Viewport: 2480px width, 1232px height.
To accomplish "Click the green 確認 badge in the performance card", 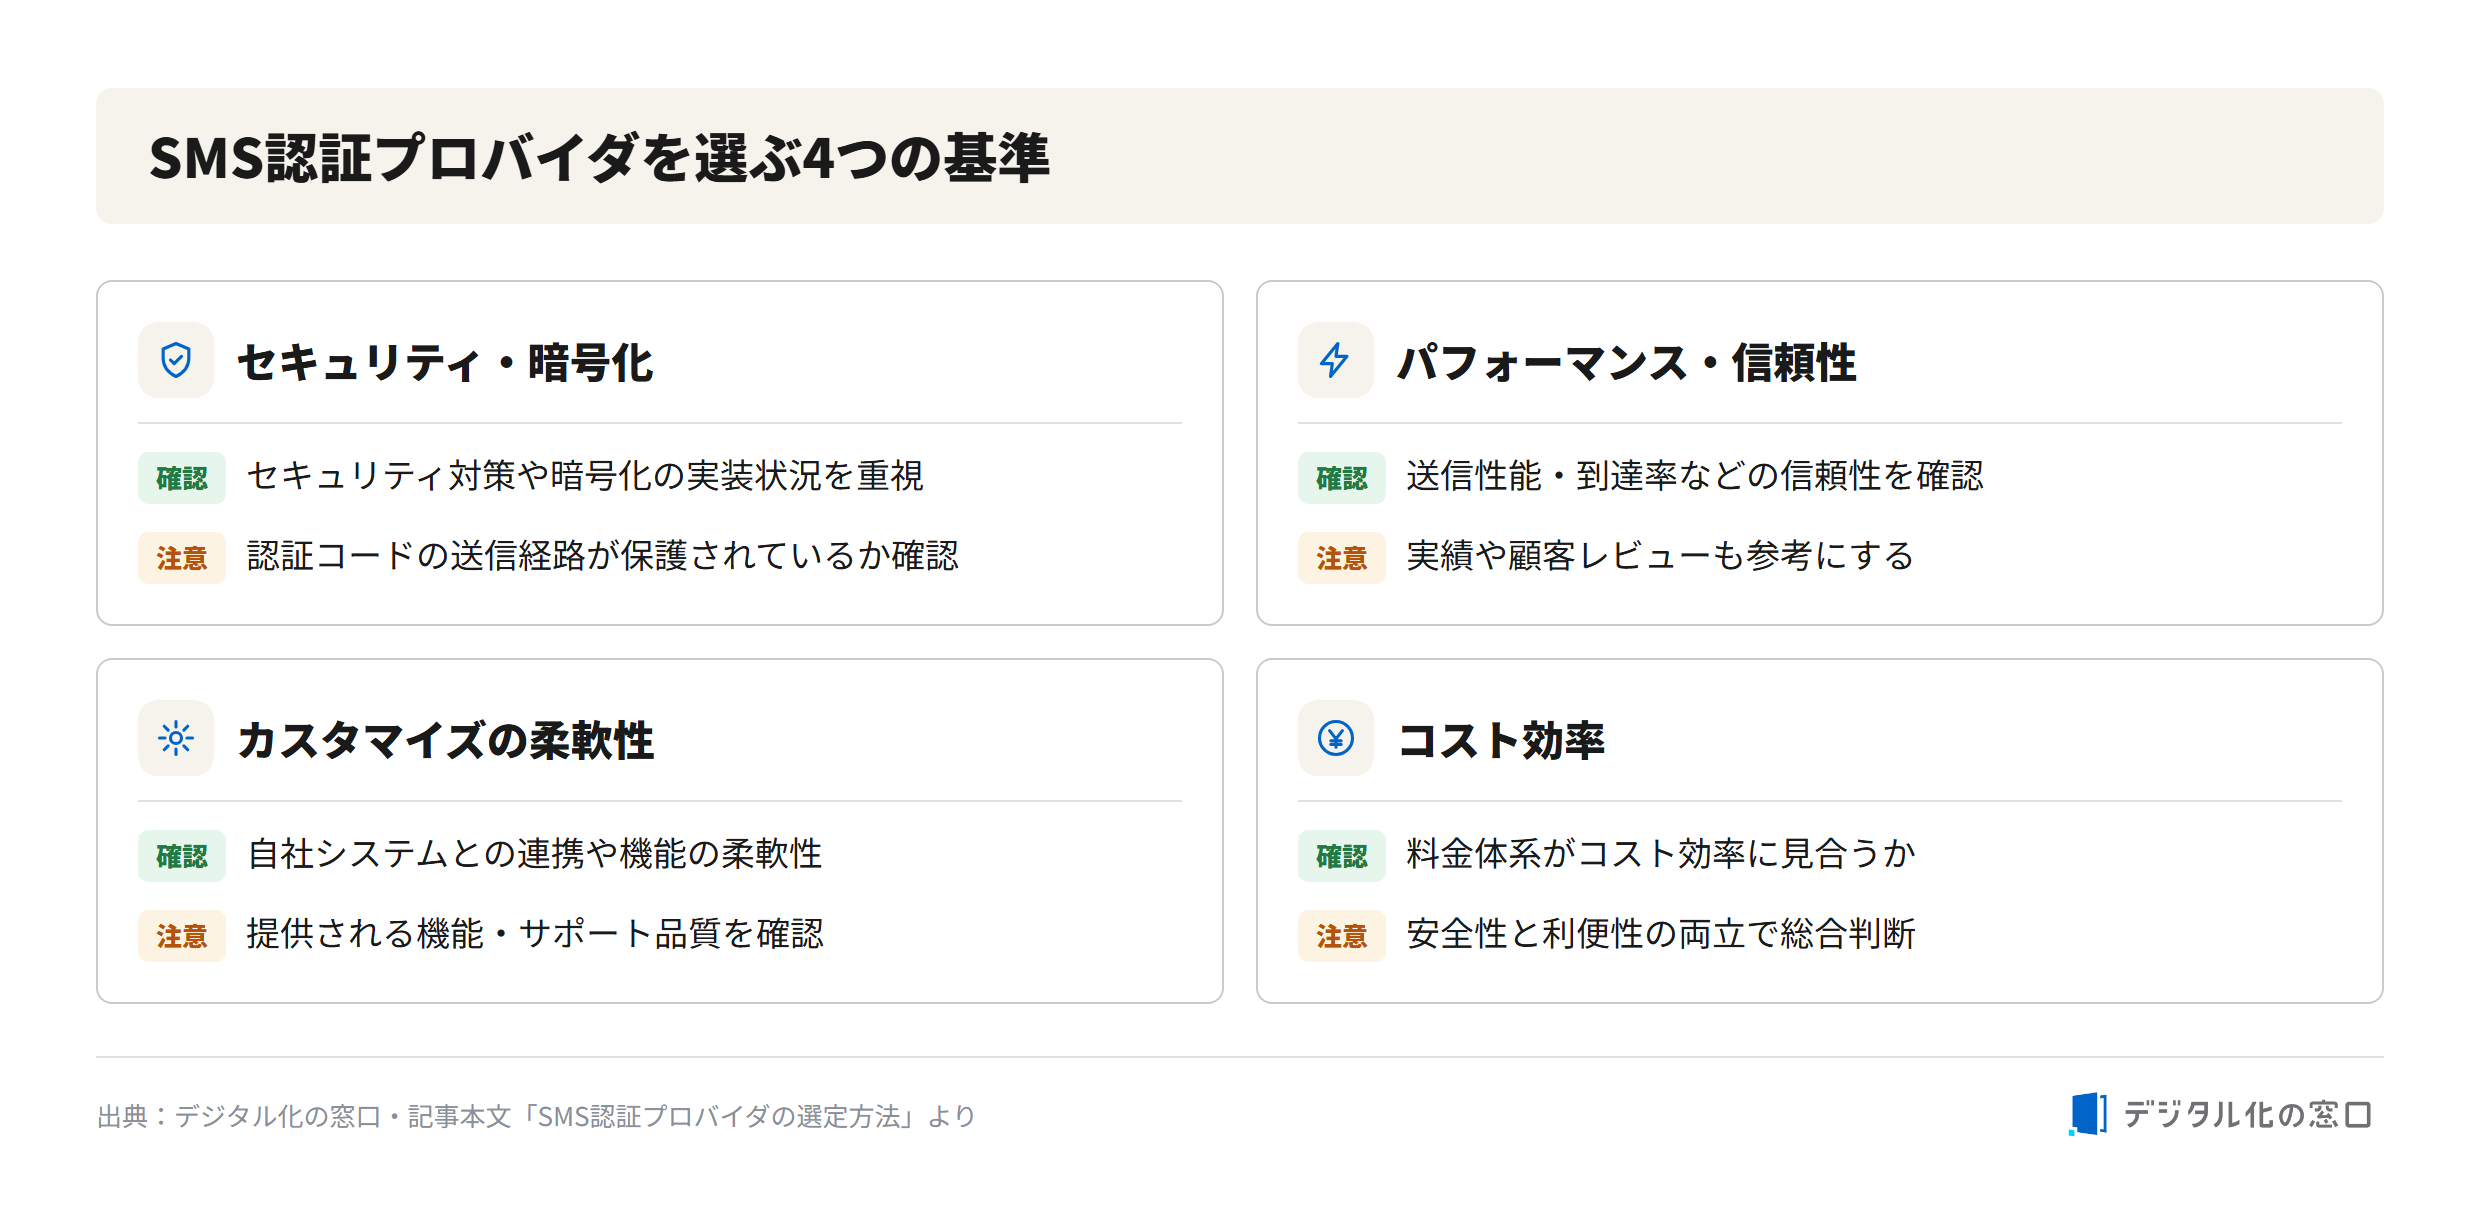I will coord(1341,478).
